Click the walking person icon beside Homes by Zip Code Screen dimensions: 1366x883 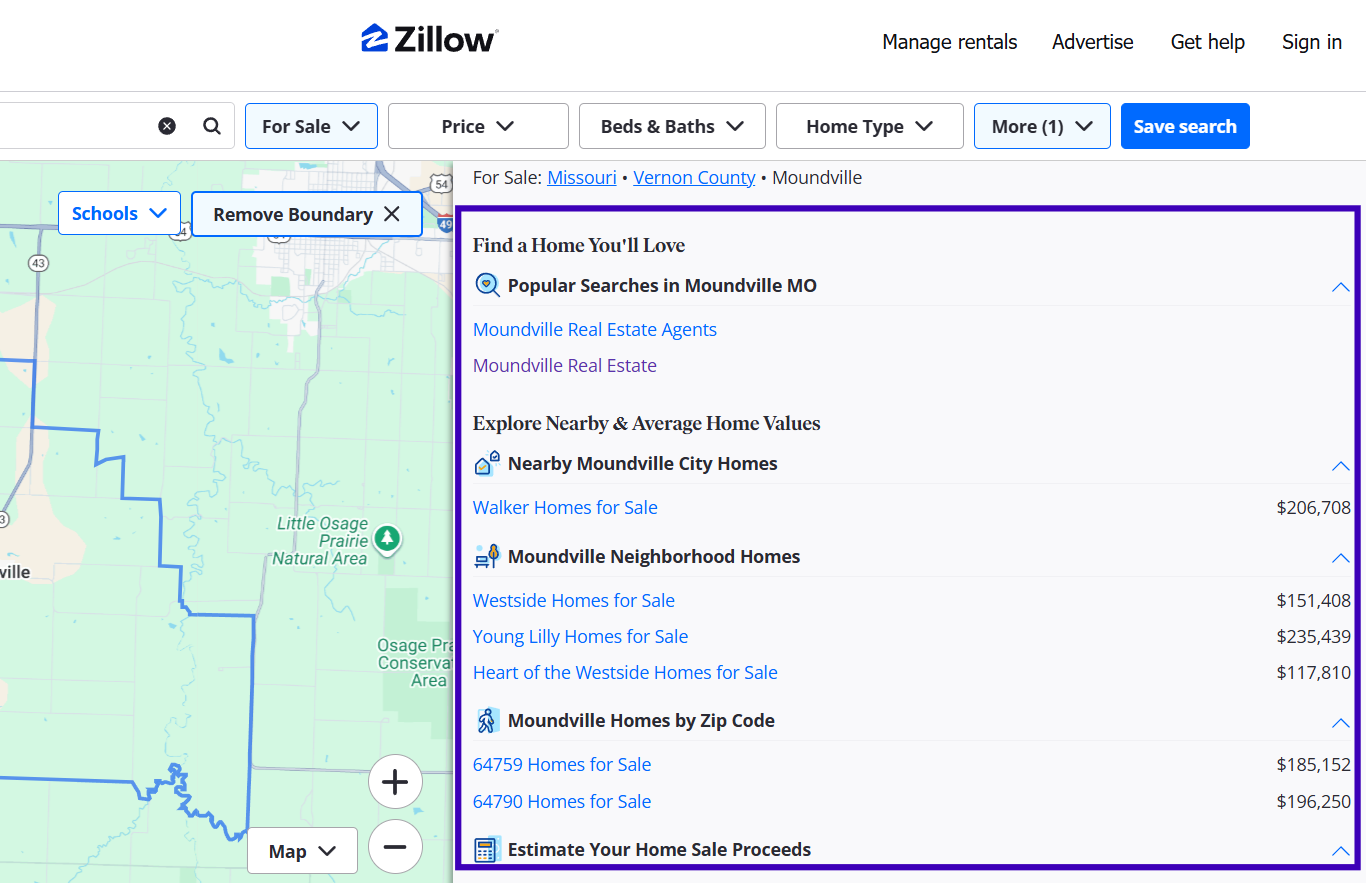point(487,720)
